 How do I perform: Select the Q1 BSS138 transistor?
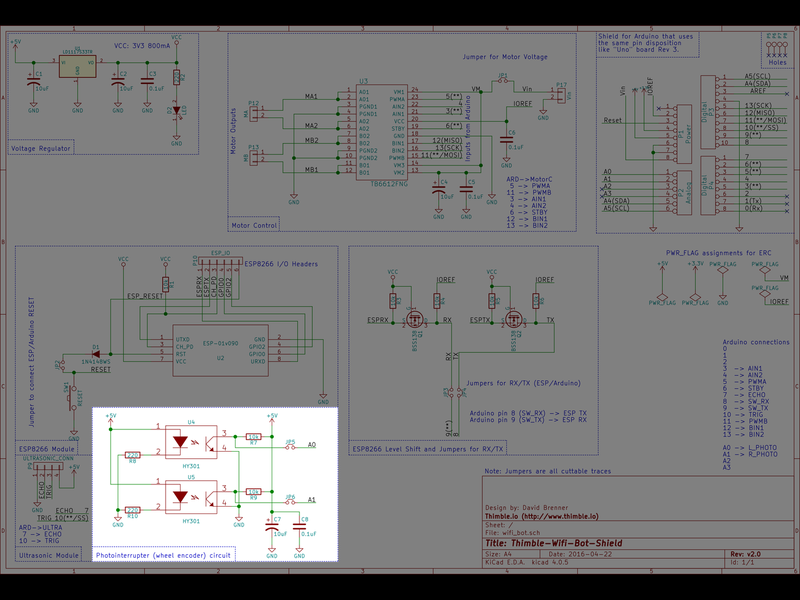coord(415,319)
